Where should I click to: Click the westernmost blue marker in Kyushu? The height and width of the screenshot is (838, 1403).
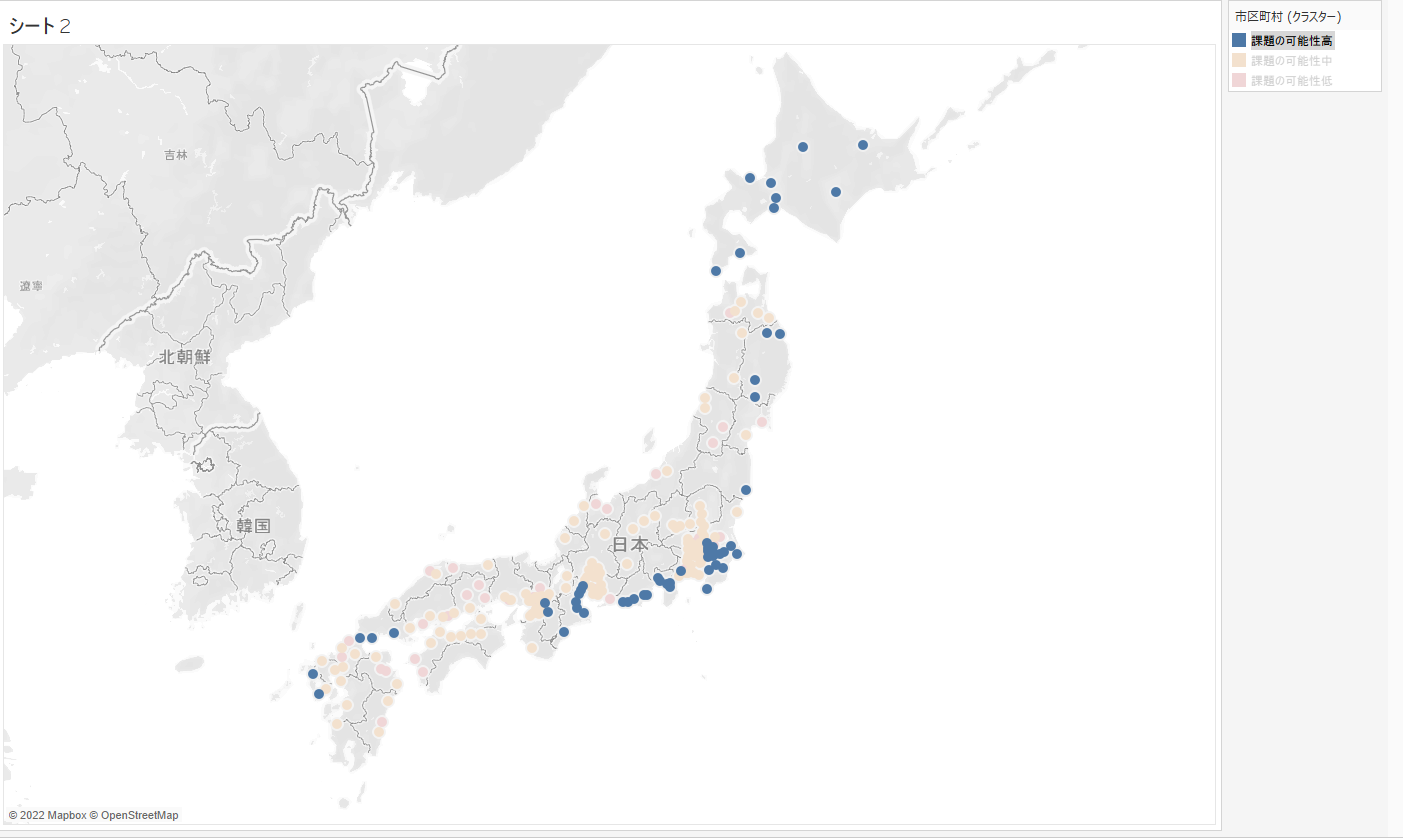coord(313,674)
